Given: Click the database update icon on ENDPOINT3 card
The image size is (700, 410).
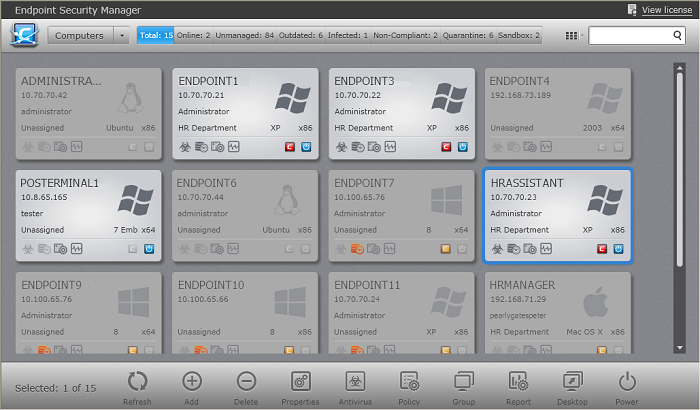Looking at the screenshot, I should coord(358,146).
